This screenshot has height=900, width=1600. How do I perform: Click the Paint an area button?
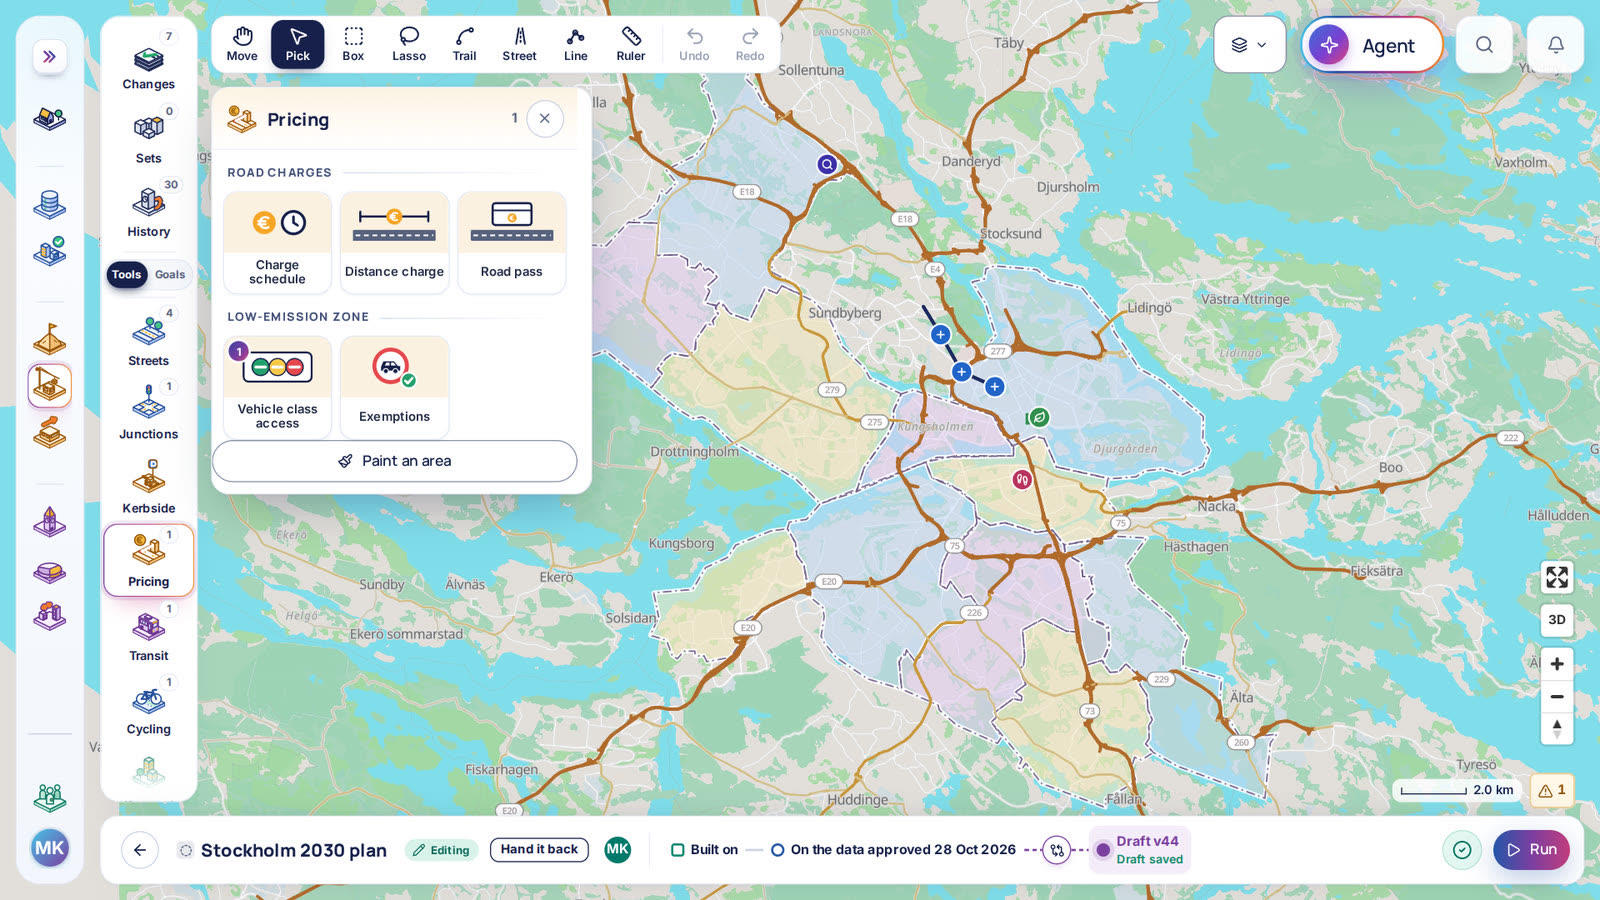(x=395, y=461)
